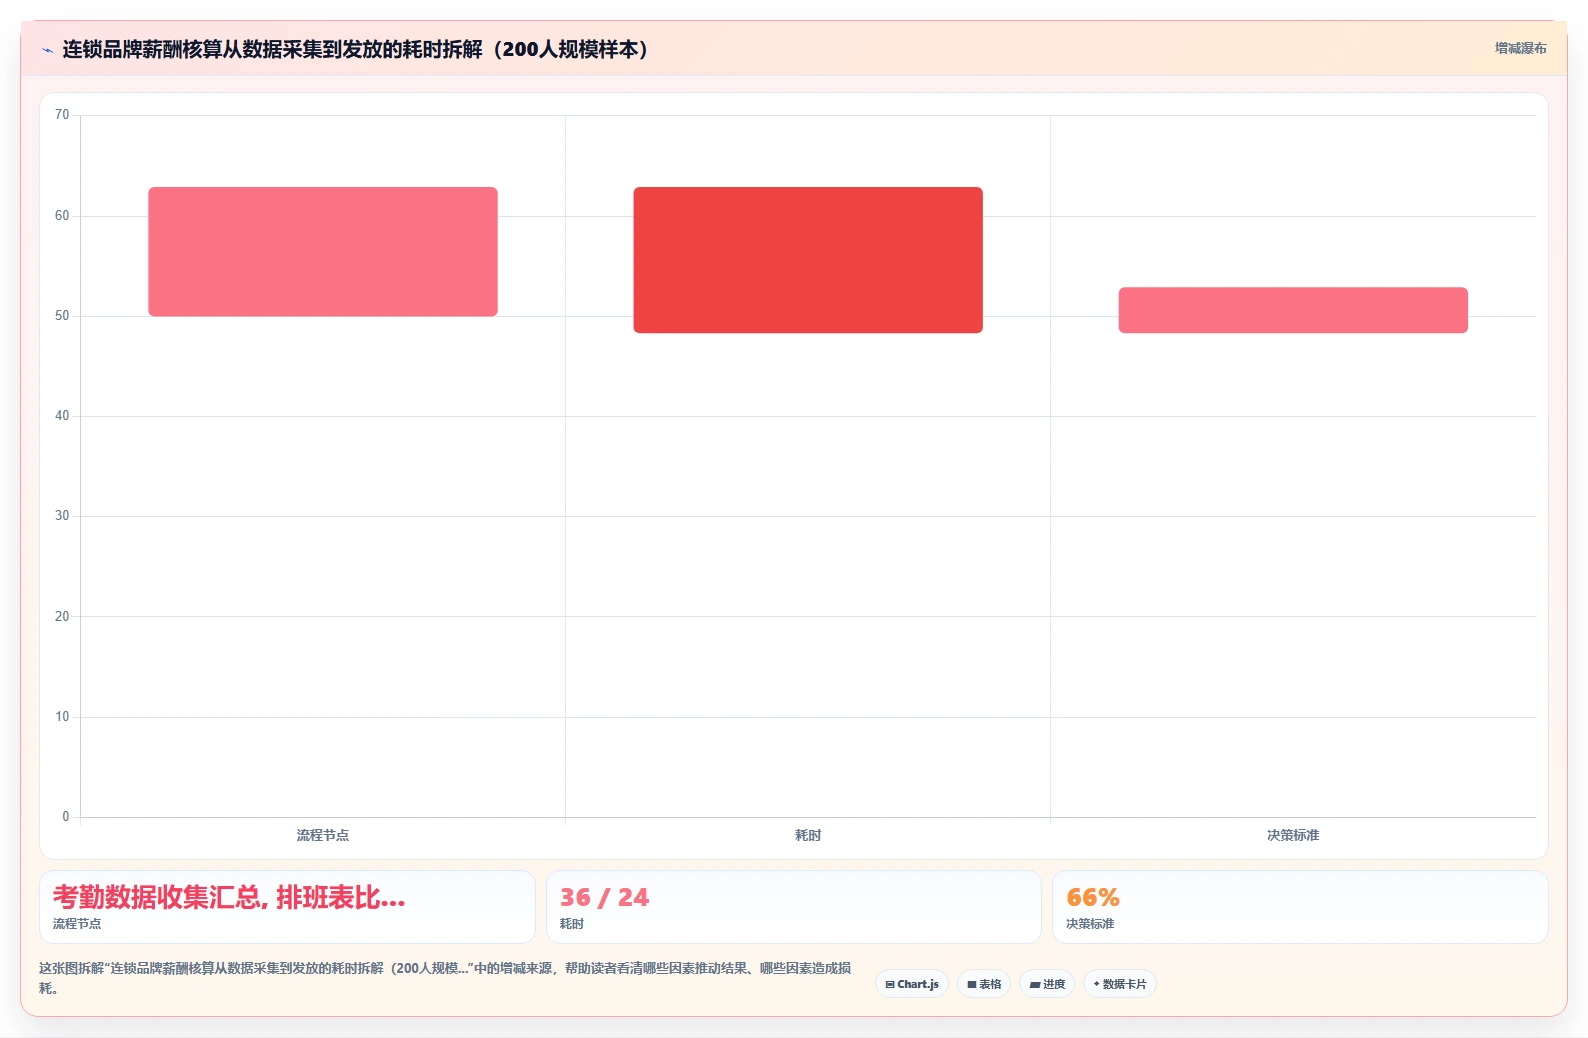Click the Chart.js chip

coord(912,984)
